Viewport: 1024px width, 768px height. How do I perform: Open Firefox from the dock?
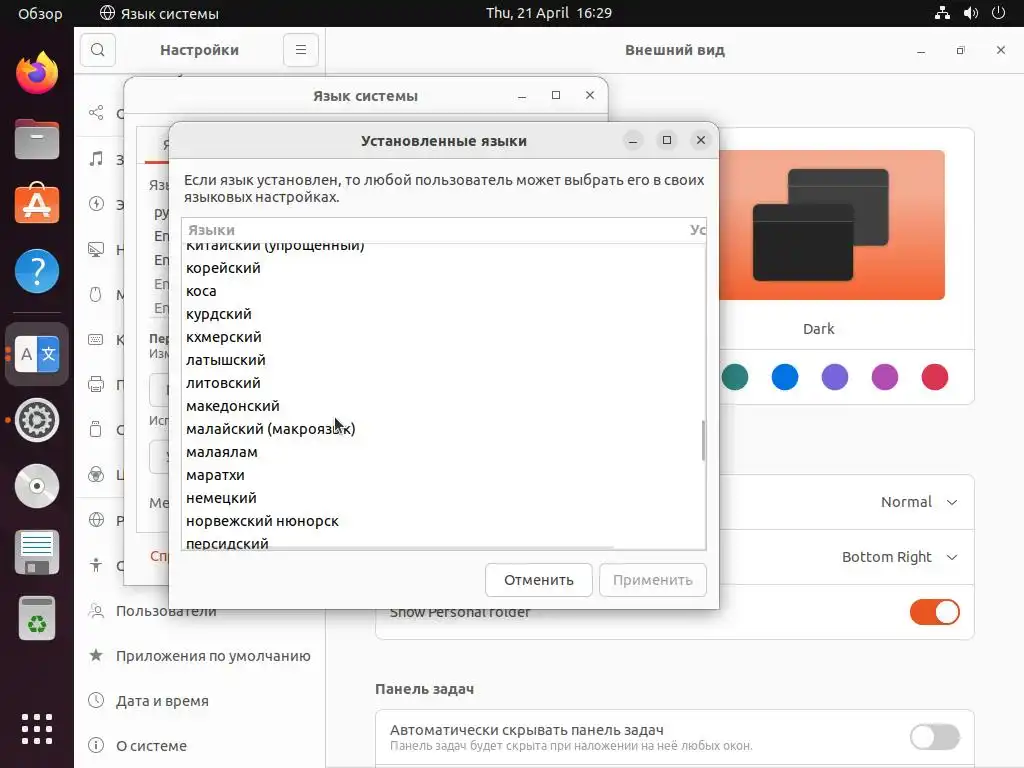point(37,72)
